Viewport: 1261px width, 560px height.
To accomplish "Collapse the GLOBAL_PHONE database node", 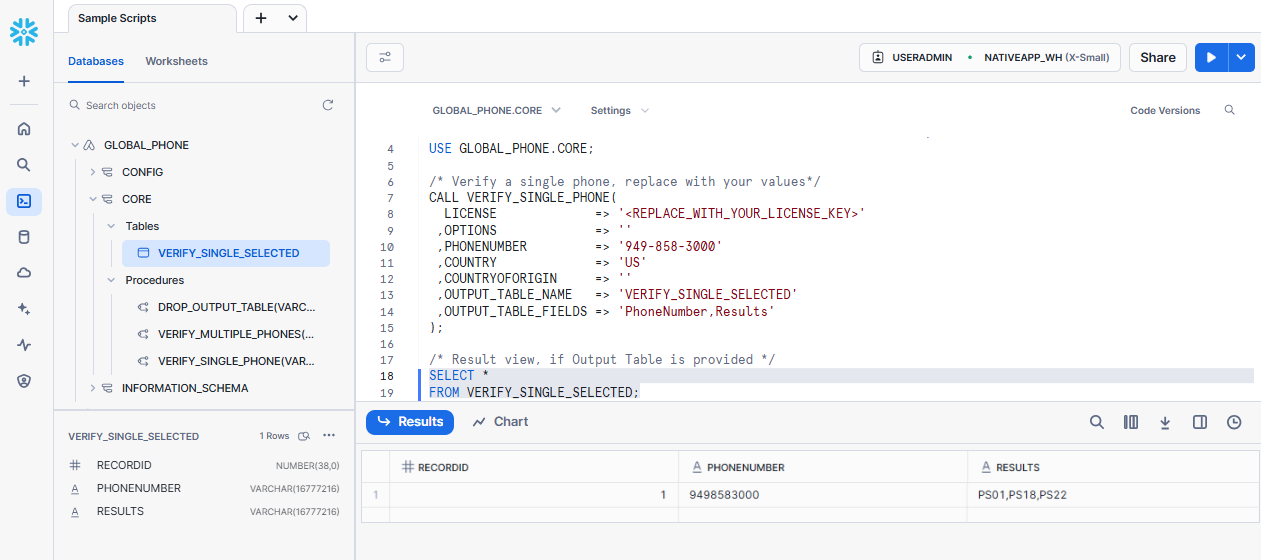I will point(74,145).
